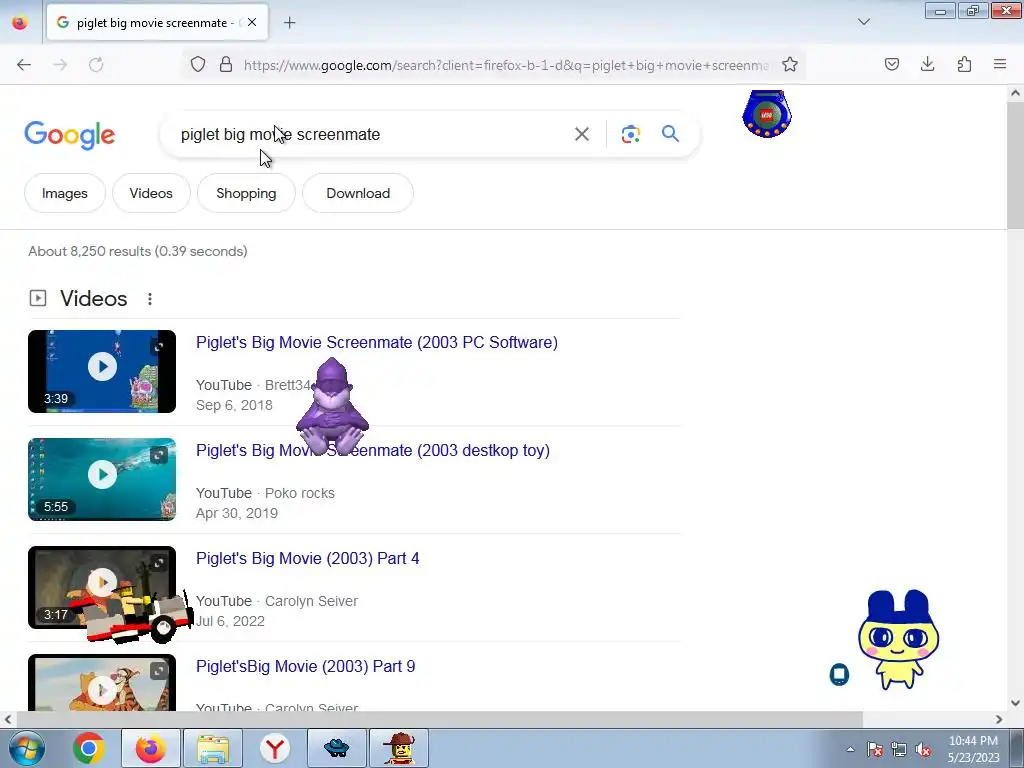Filter results by Videos
1024x768 pixels.
[x=151, y=193]
